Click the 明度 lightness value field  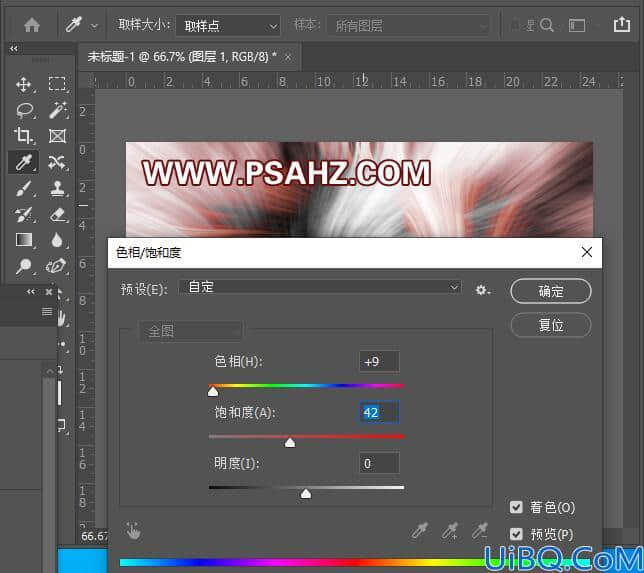point(379,463)
